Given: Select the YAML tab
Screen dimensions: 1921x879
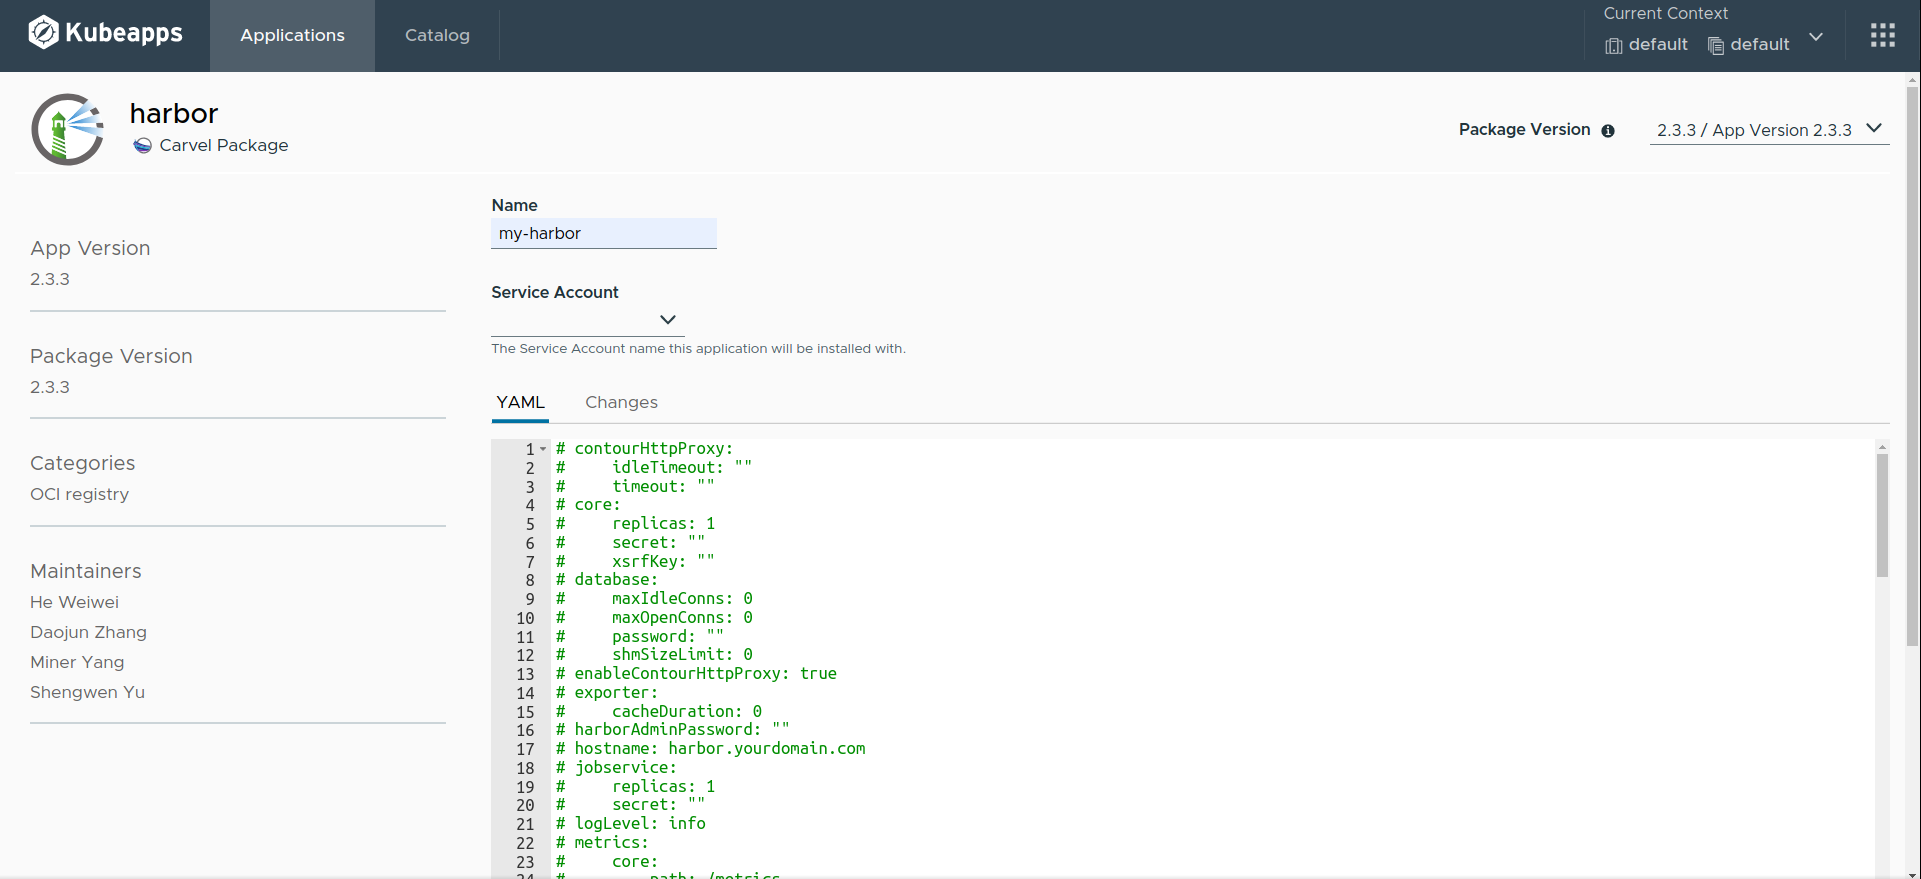Looking at the screenshot, I should pyautogui.click(x=520, y=402).
